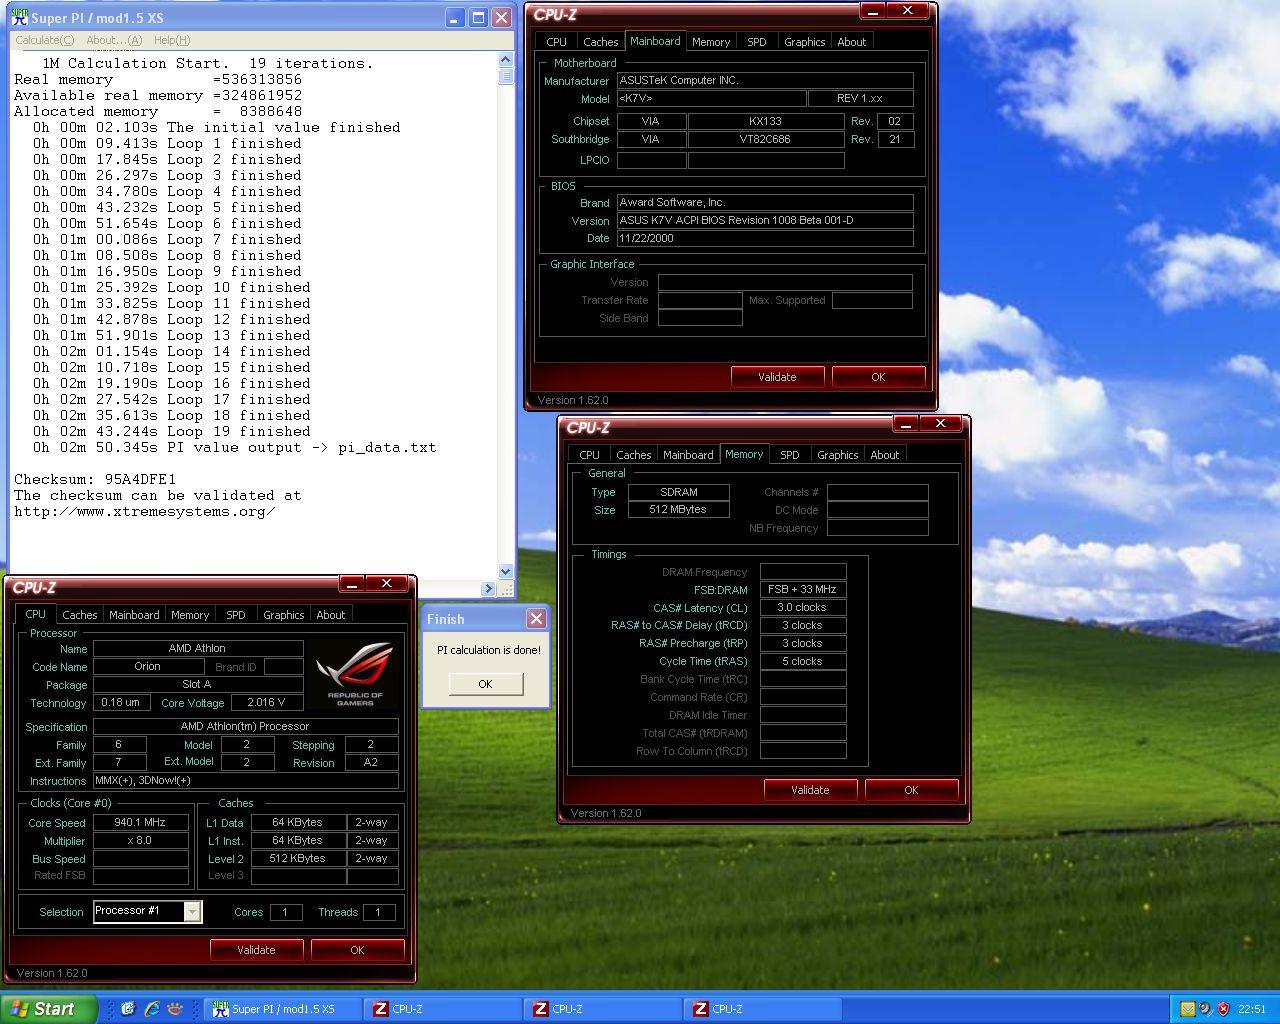Launch Internet Explorer from Quick Launch

[151, 1009]
